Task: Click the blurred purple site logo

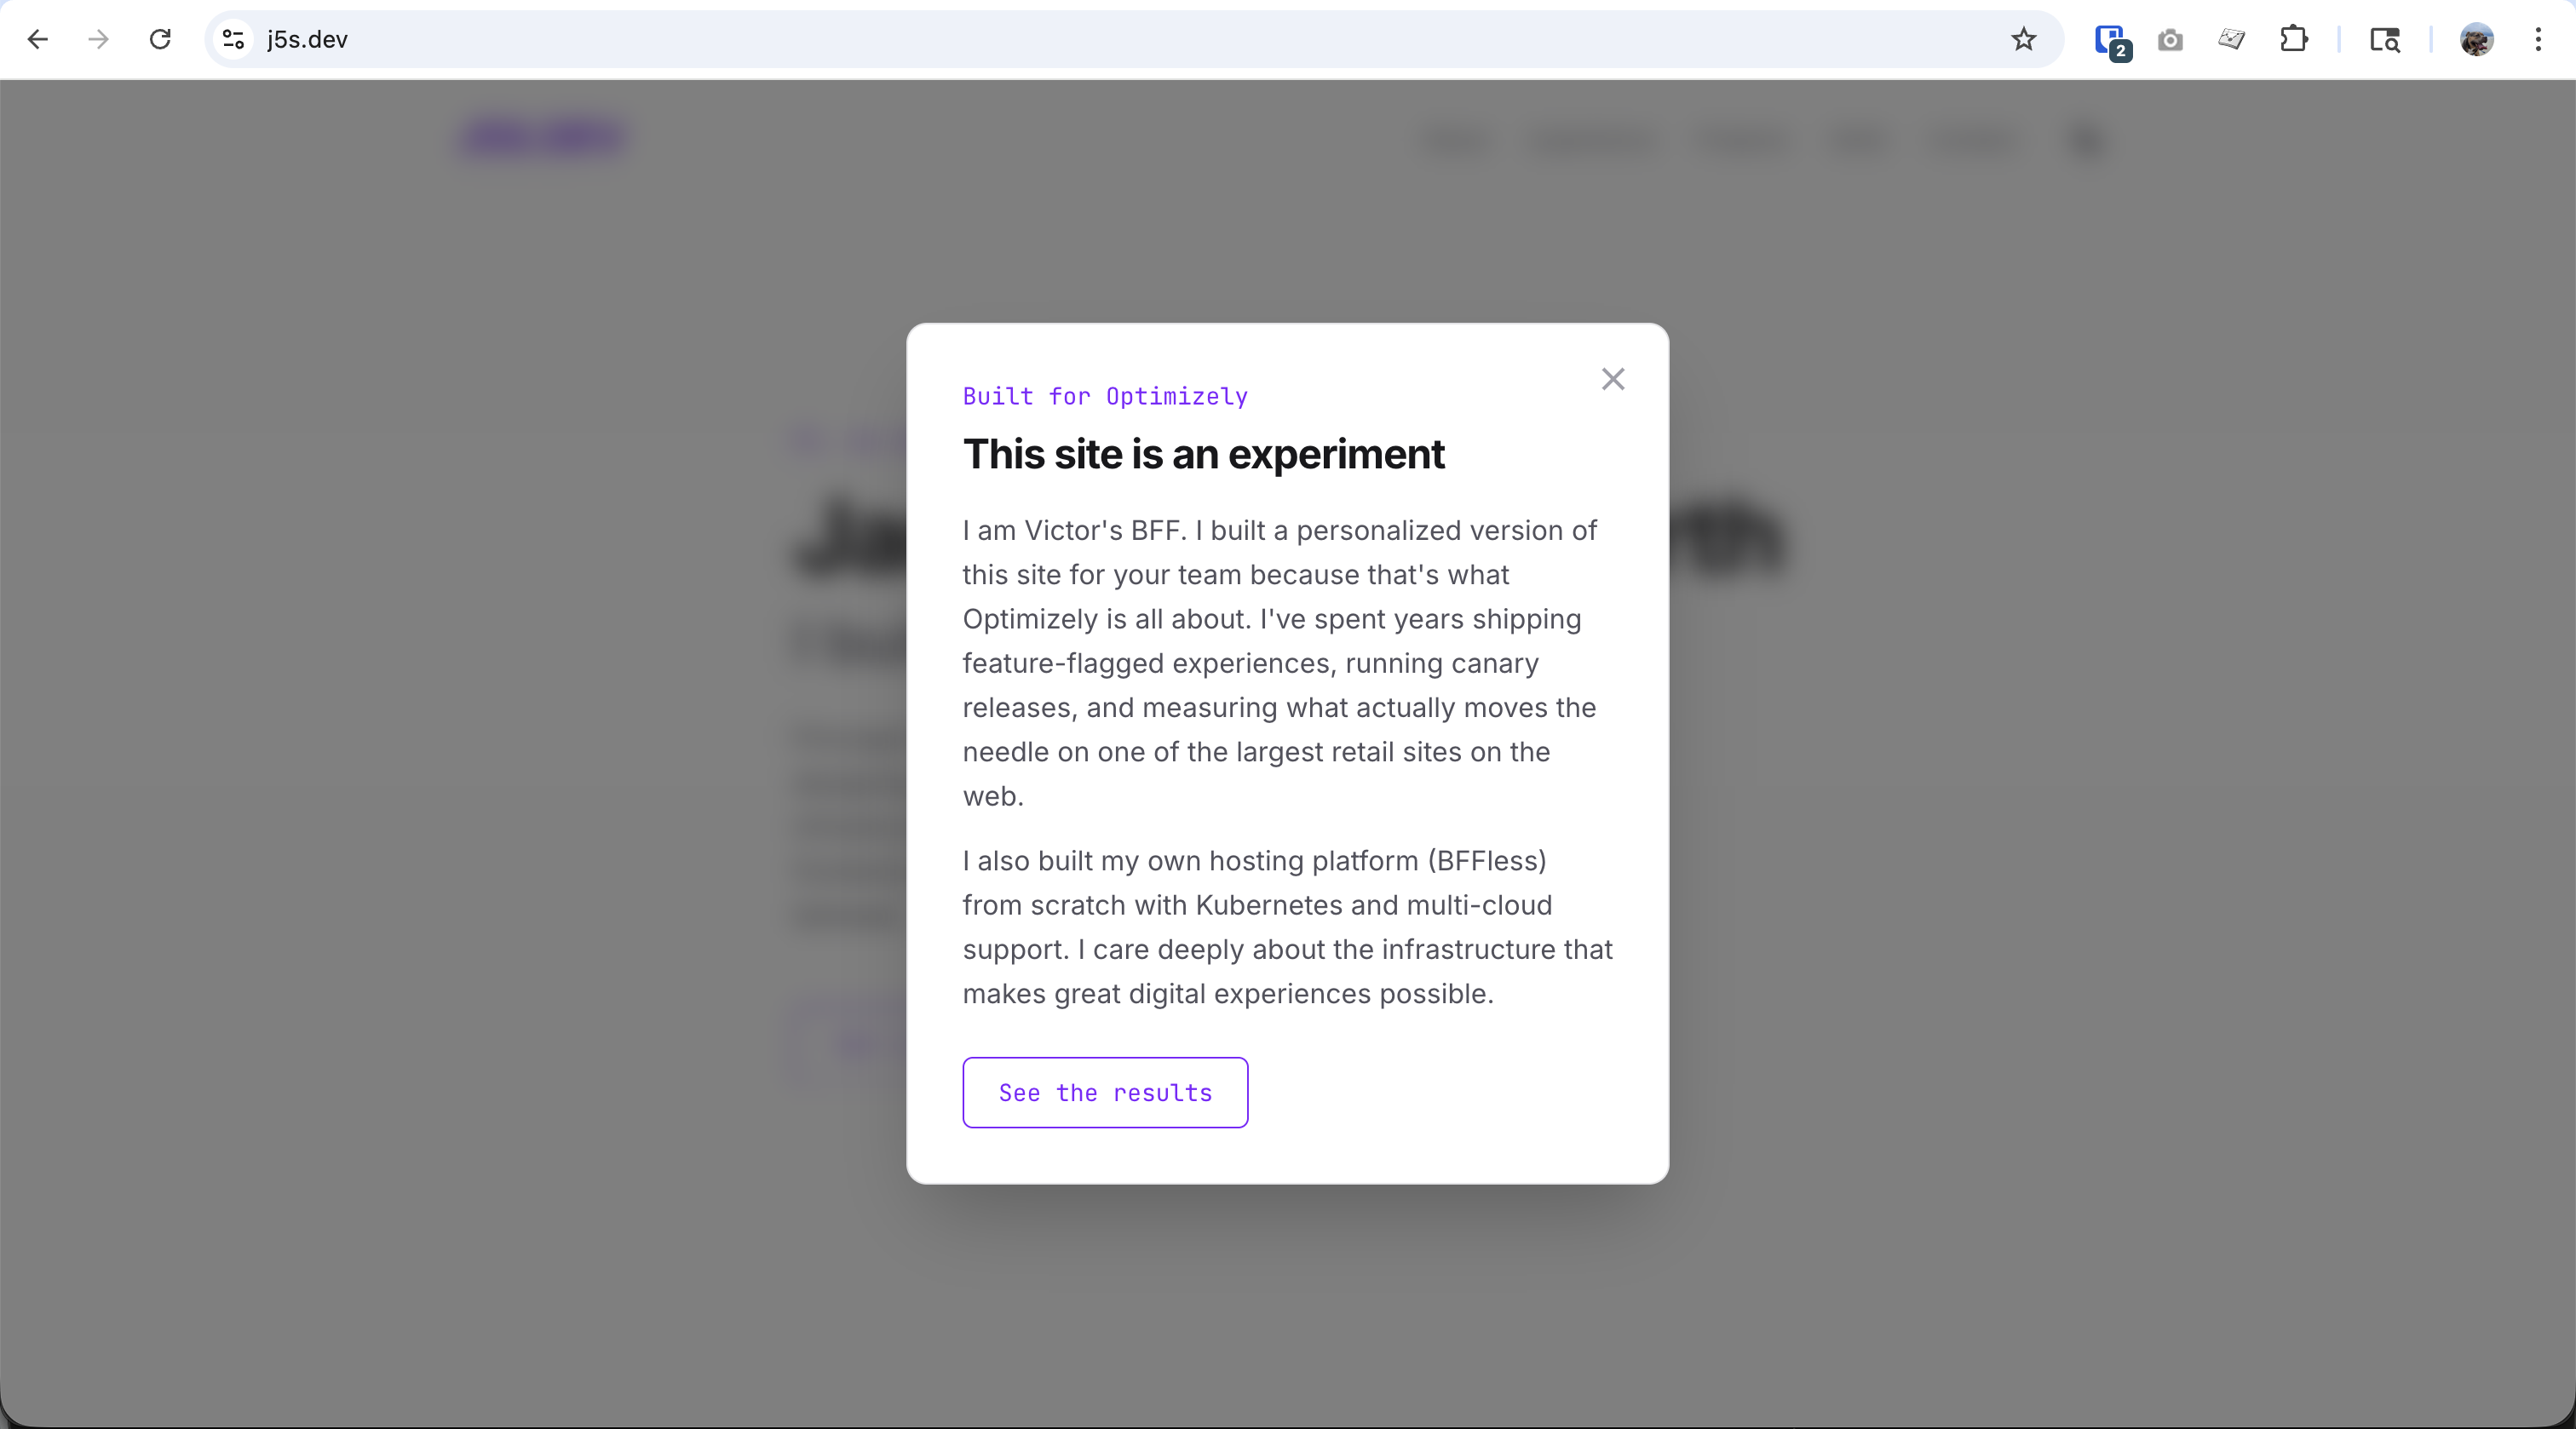Action: pos(543,138)
